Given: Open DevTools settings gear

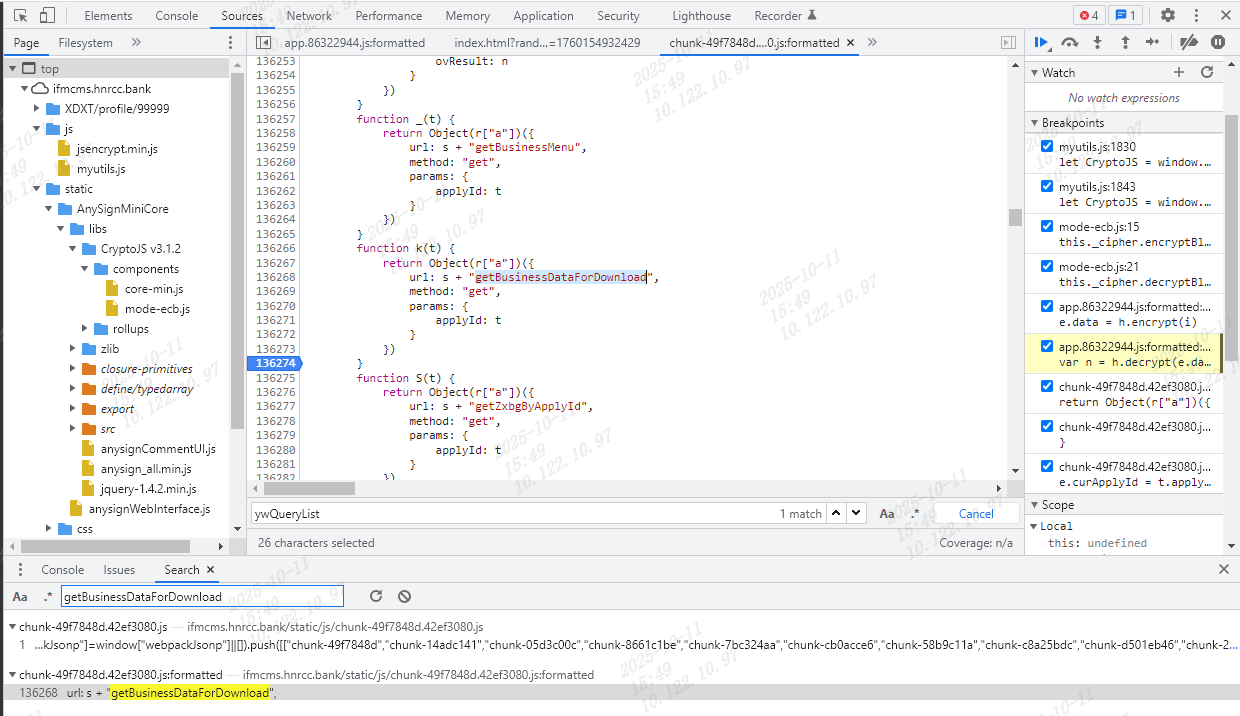Looking at the screenshot, I should pos(1167,16).
